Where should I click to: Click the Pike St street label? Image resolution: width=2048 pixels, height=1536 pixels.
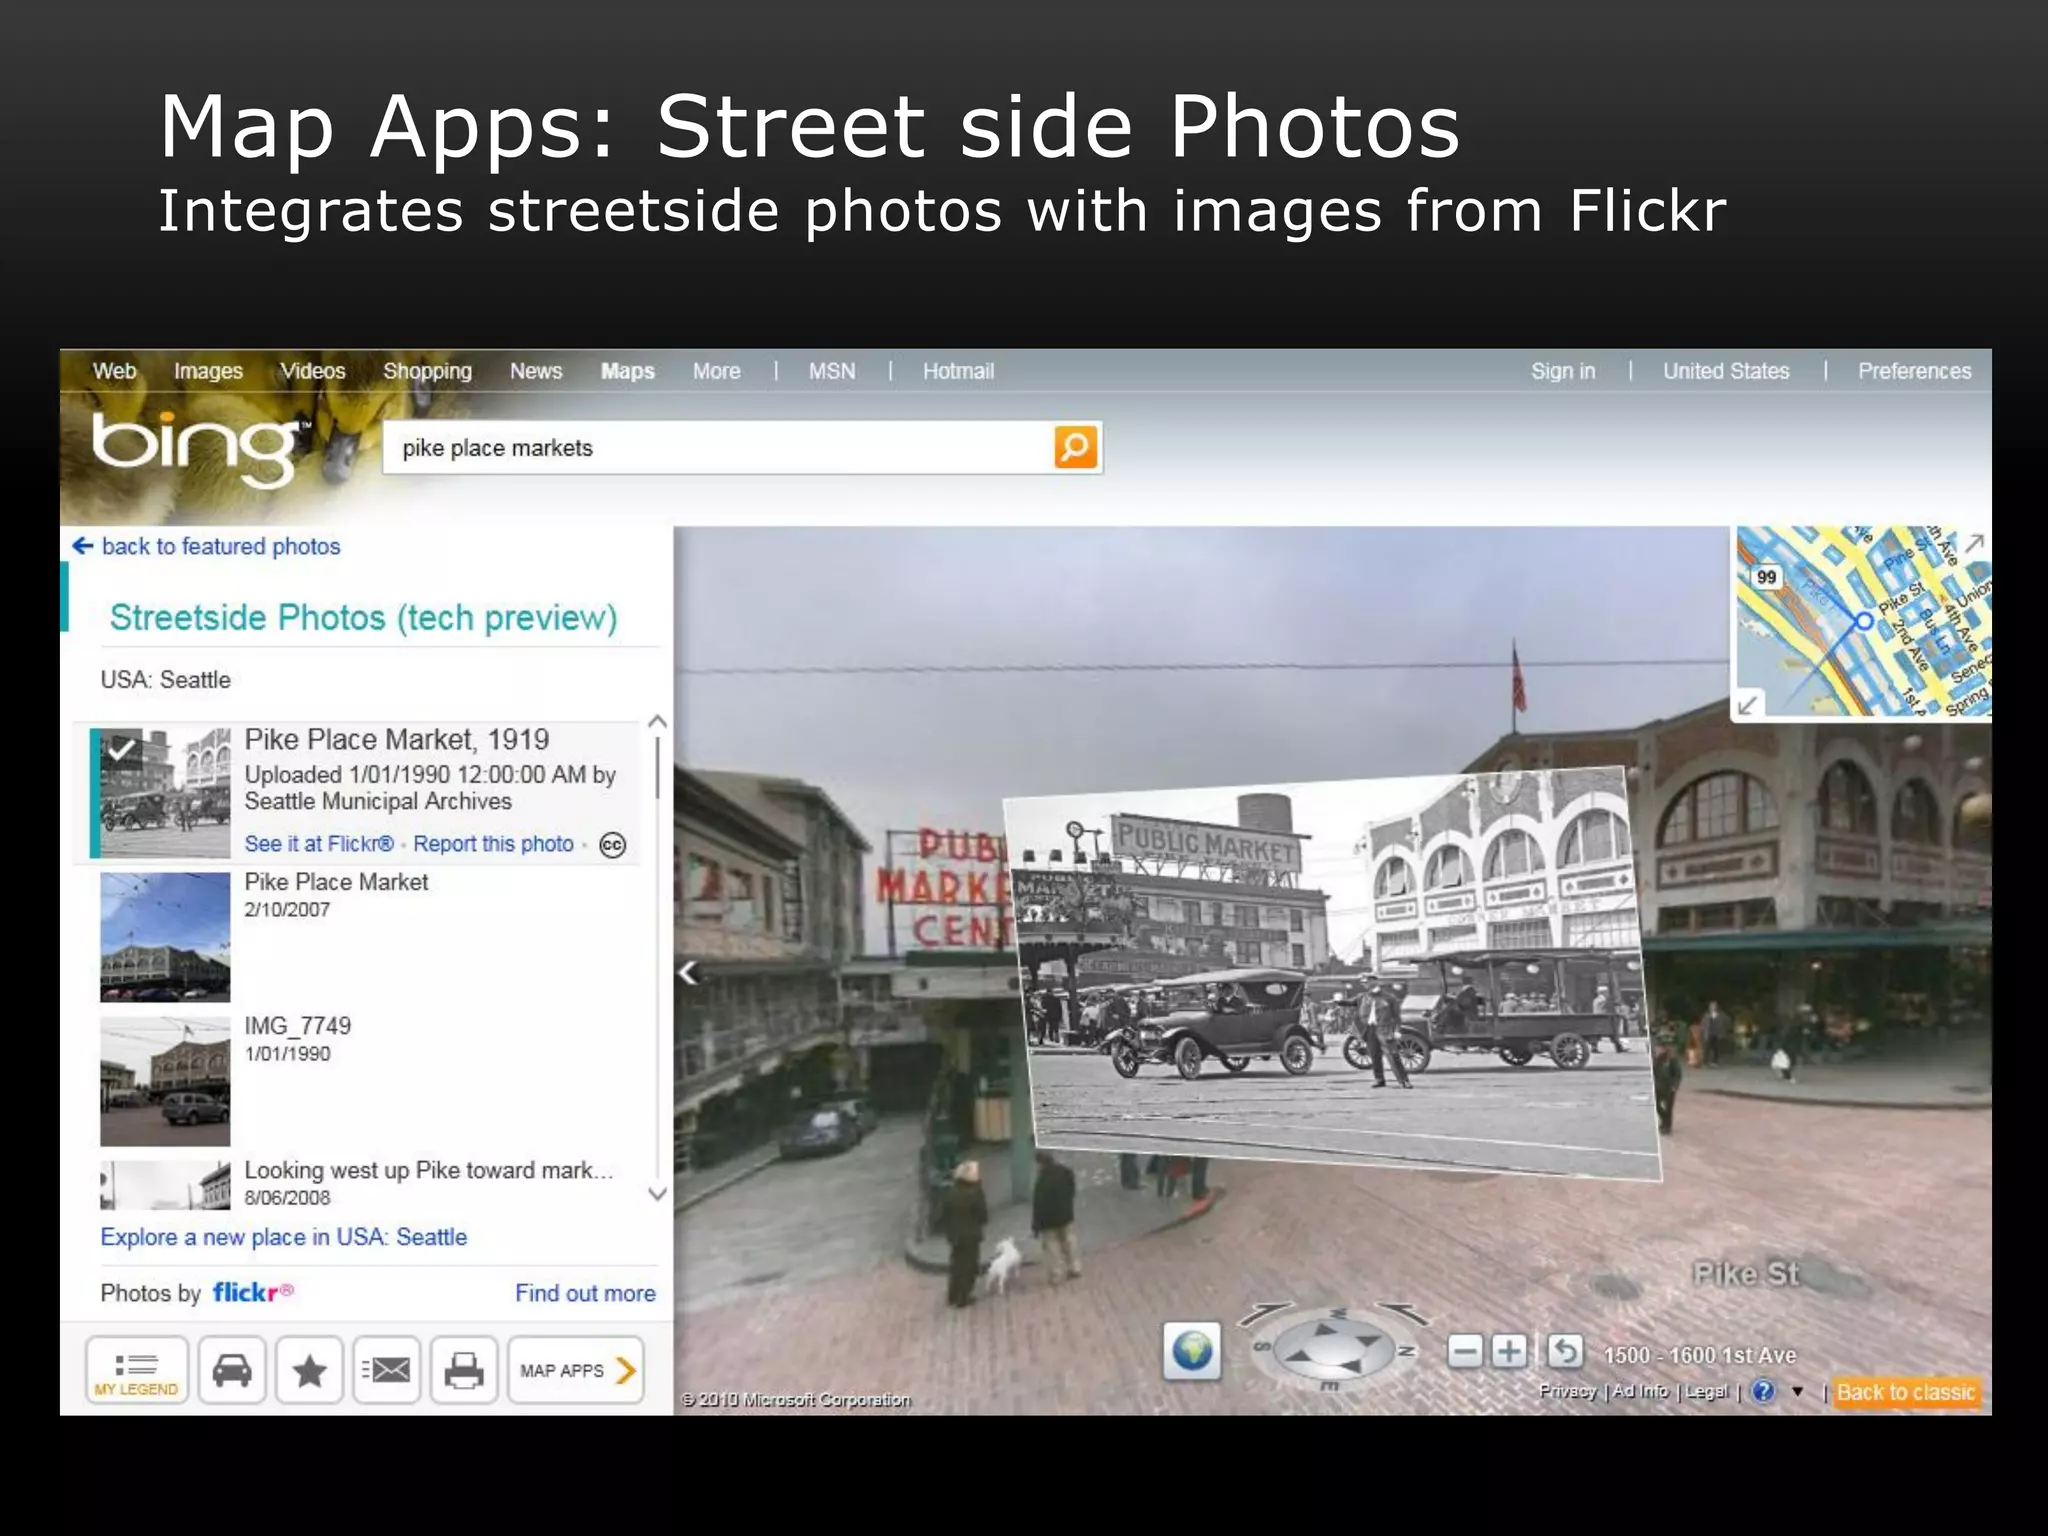point(1746,1273)
